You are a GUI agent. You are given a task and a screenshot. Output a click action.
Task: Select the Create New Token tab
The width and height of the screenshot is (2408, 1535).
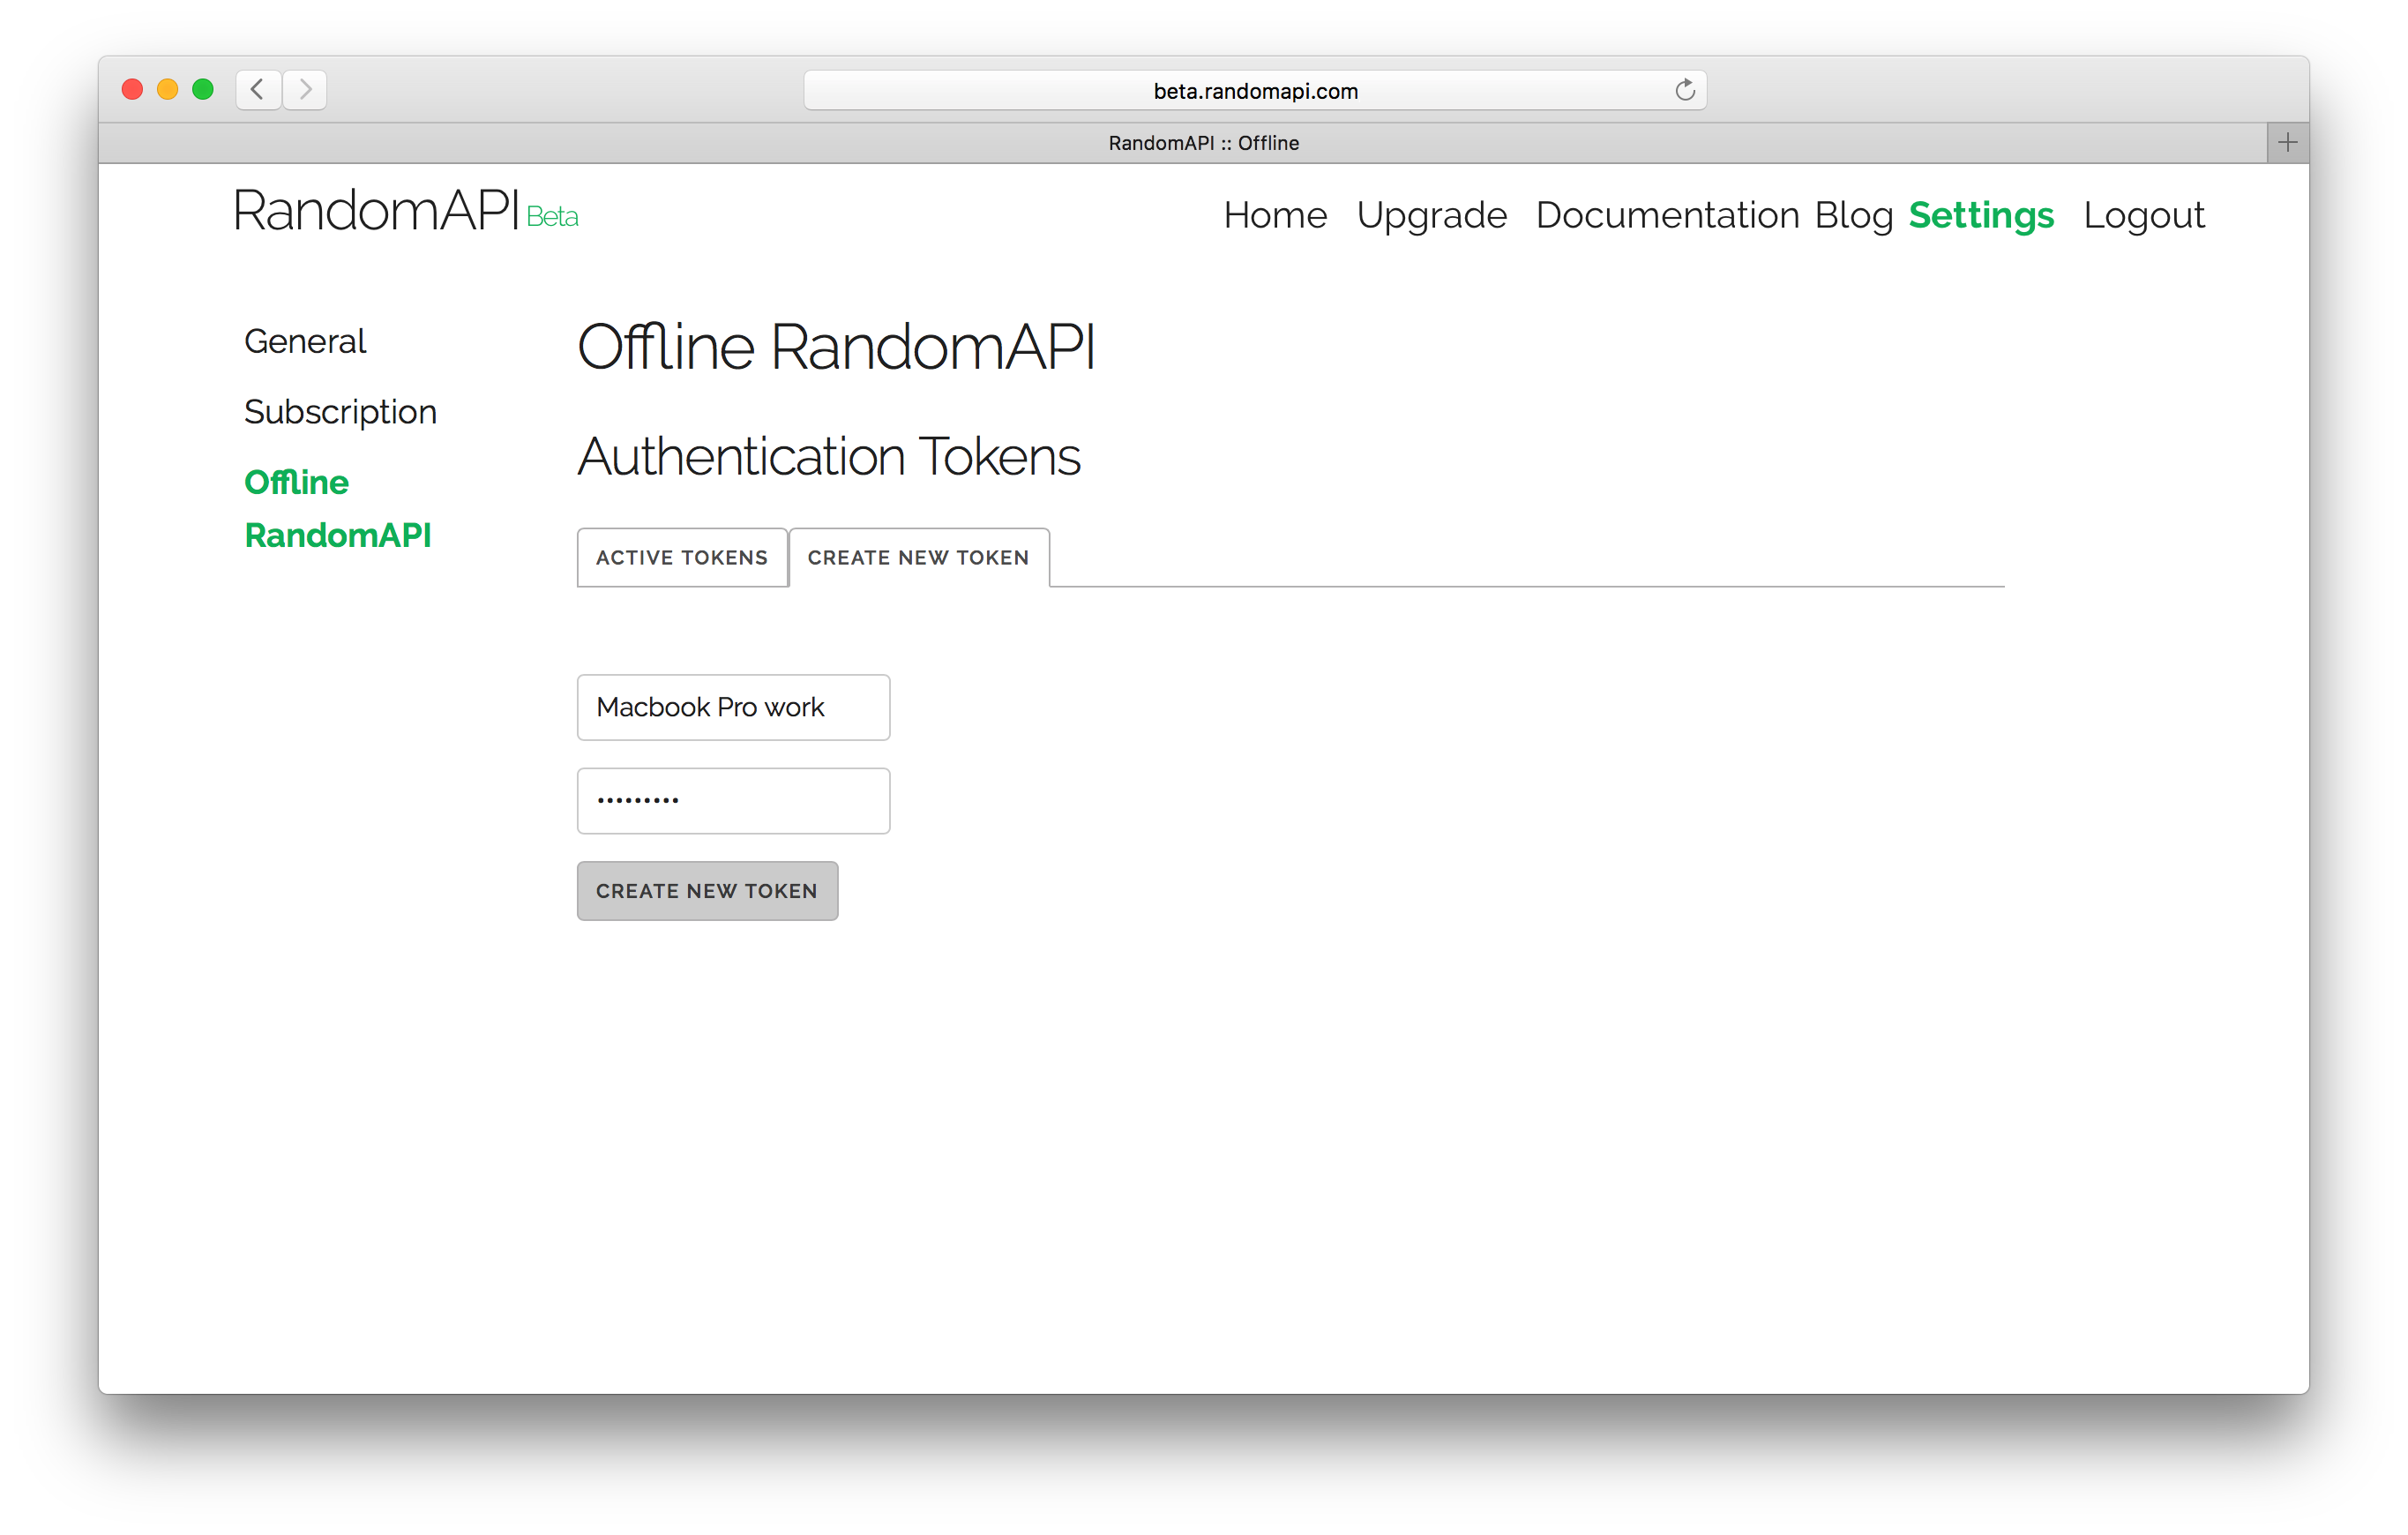918,557
